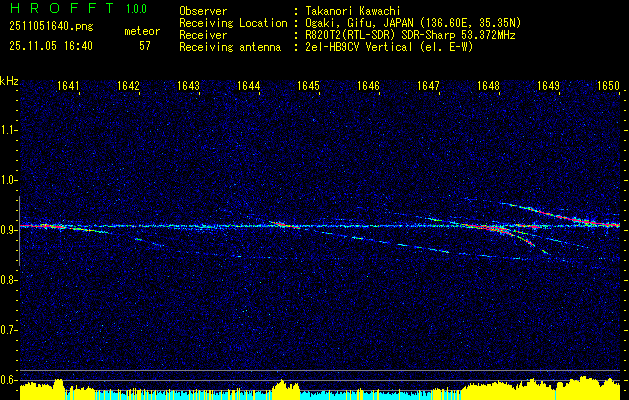Click the 1642 time marker
Screen dimensions: 629x400
[x=128, y=85]
